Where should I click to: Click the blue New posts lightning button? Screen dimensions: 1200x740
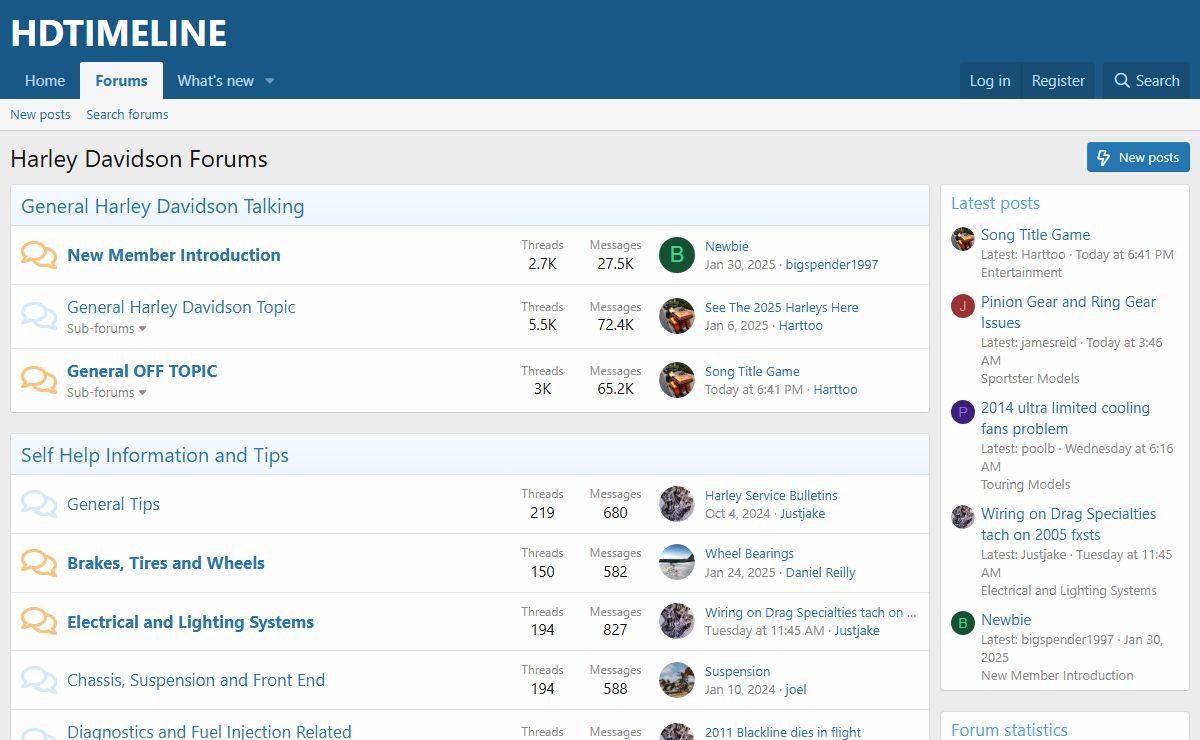[1138, 157]
